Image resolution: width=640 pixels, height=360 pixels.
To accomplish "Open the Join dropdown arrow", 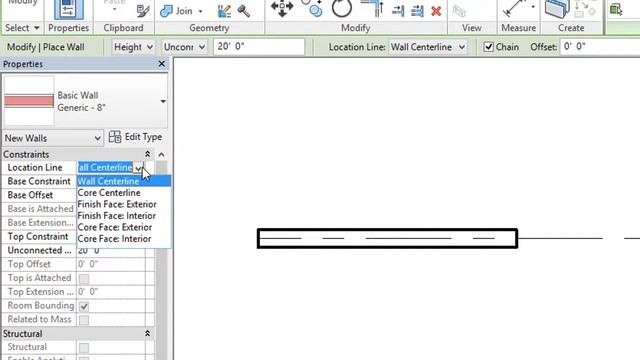I will coord(200,11).
